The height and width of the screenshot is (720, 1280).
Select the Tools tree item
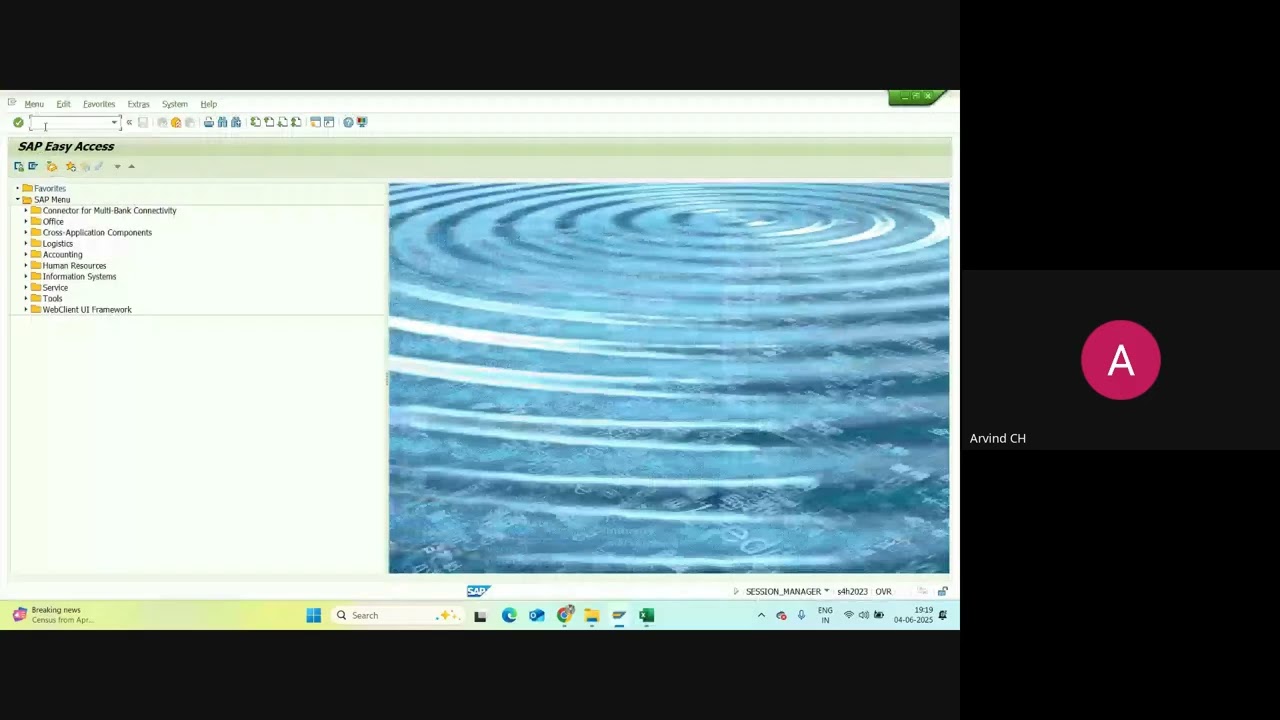point(52,298)
